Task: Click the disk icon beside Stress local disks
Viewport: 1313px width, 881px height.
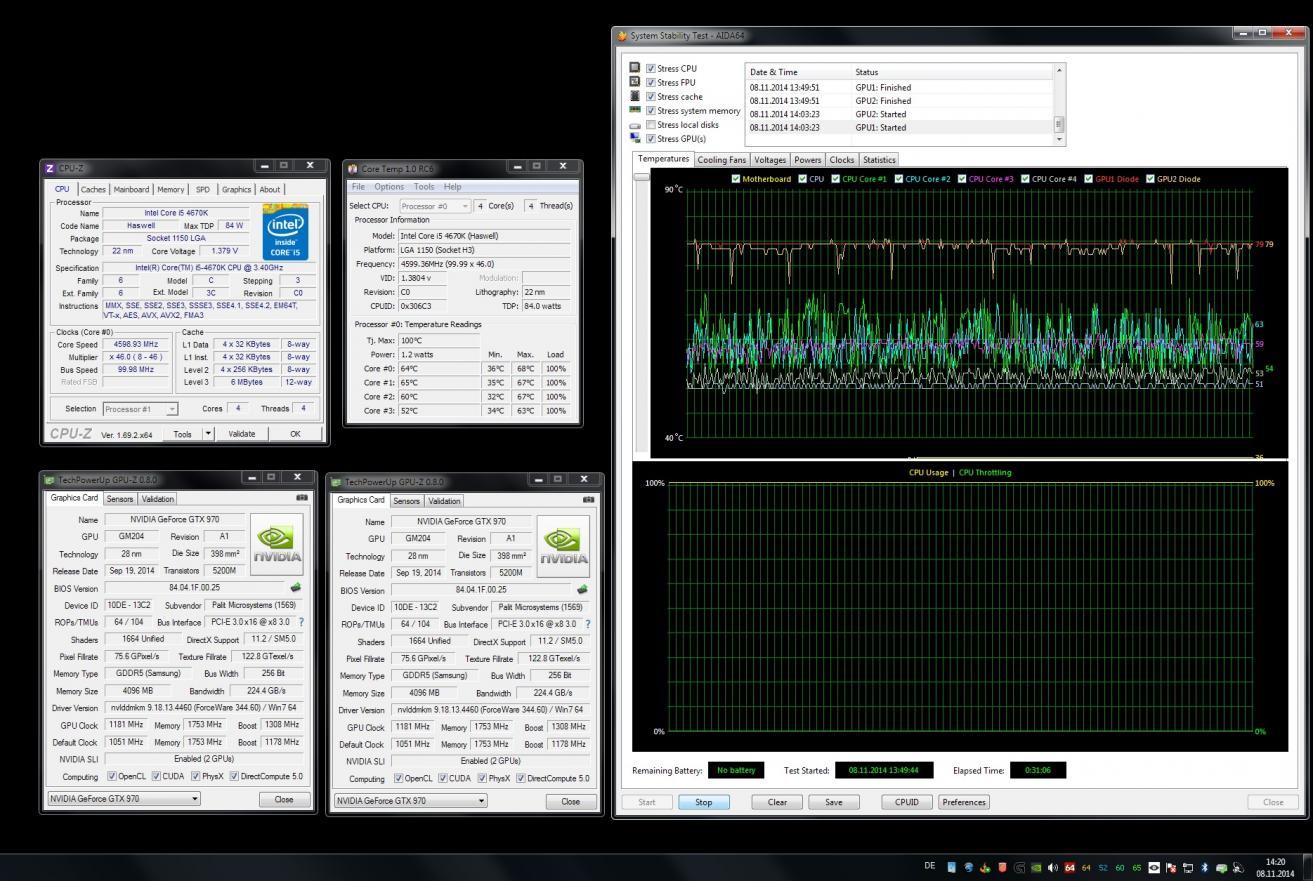Action: tap(637, 126)
